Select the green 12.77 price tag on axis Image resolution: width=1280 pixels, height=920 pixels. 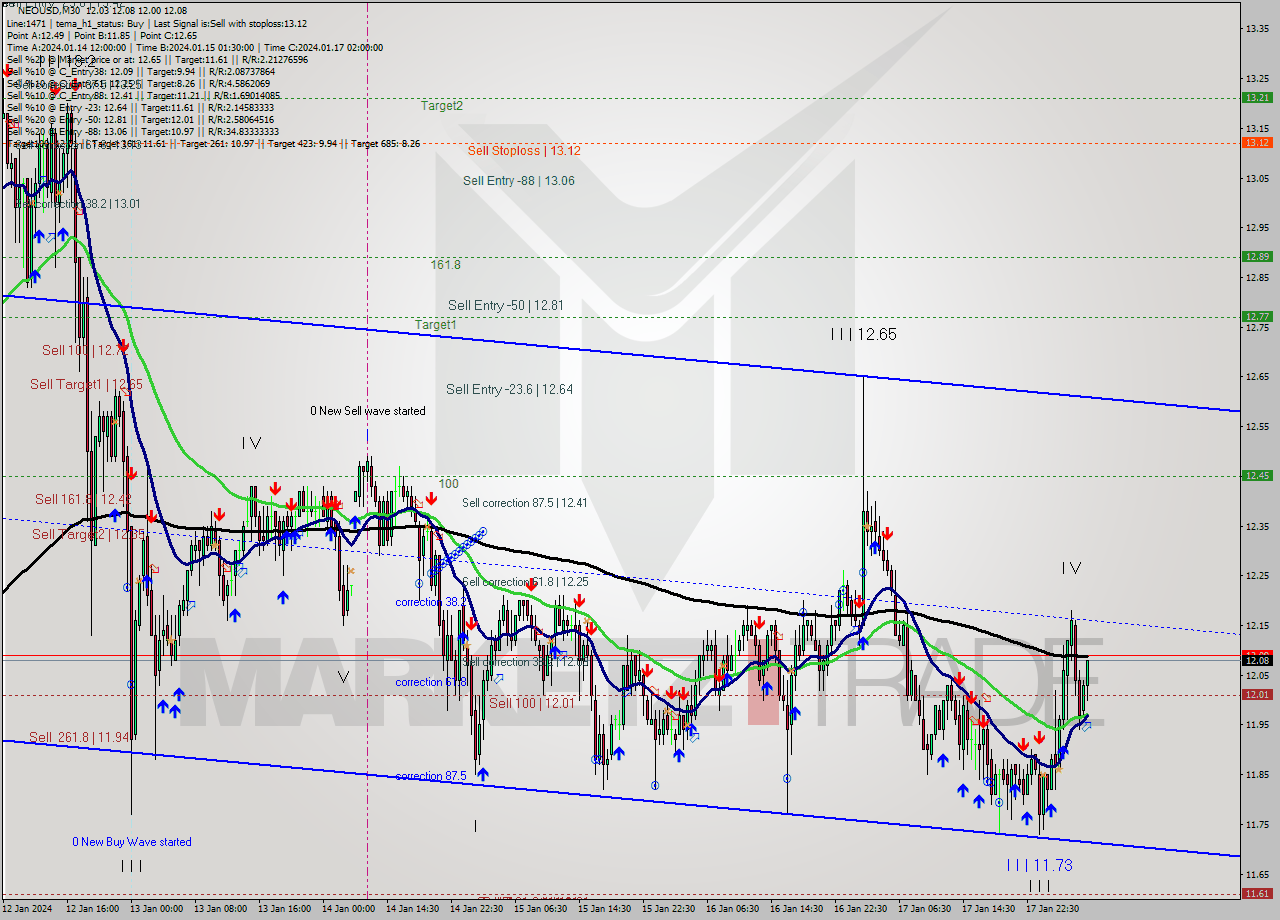(x=1257, y=317)
